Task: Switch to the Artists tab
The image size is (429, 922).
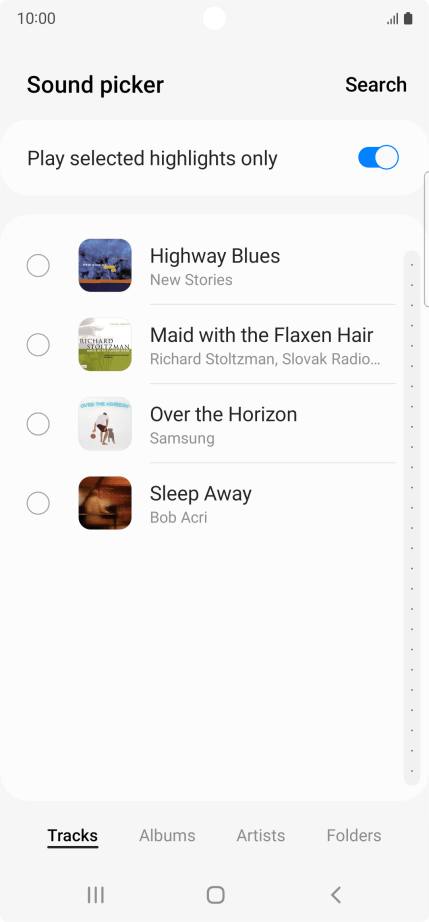Action: click(x=261, y=836)
